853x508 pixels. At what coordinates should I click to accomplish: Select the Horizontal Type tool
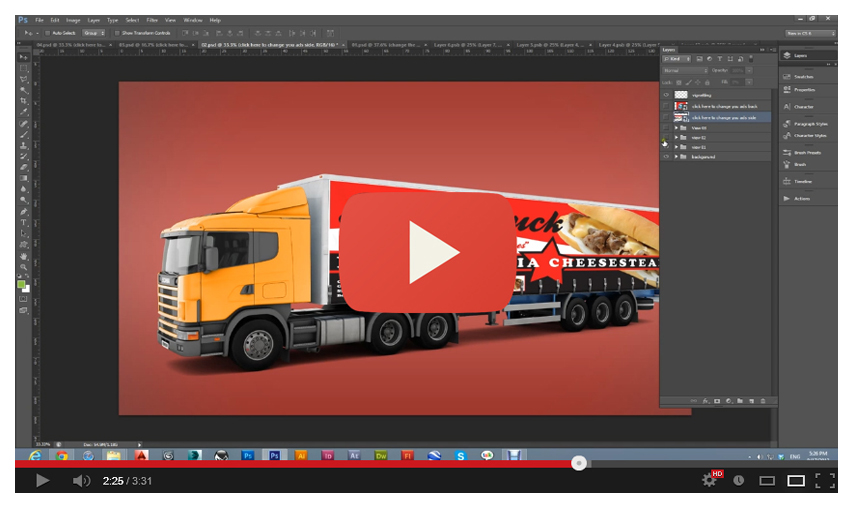click(23, 222)
